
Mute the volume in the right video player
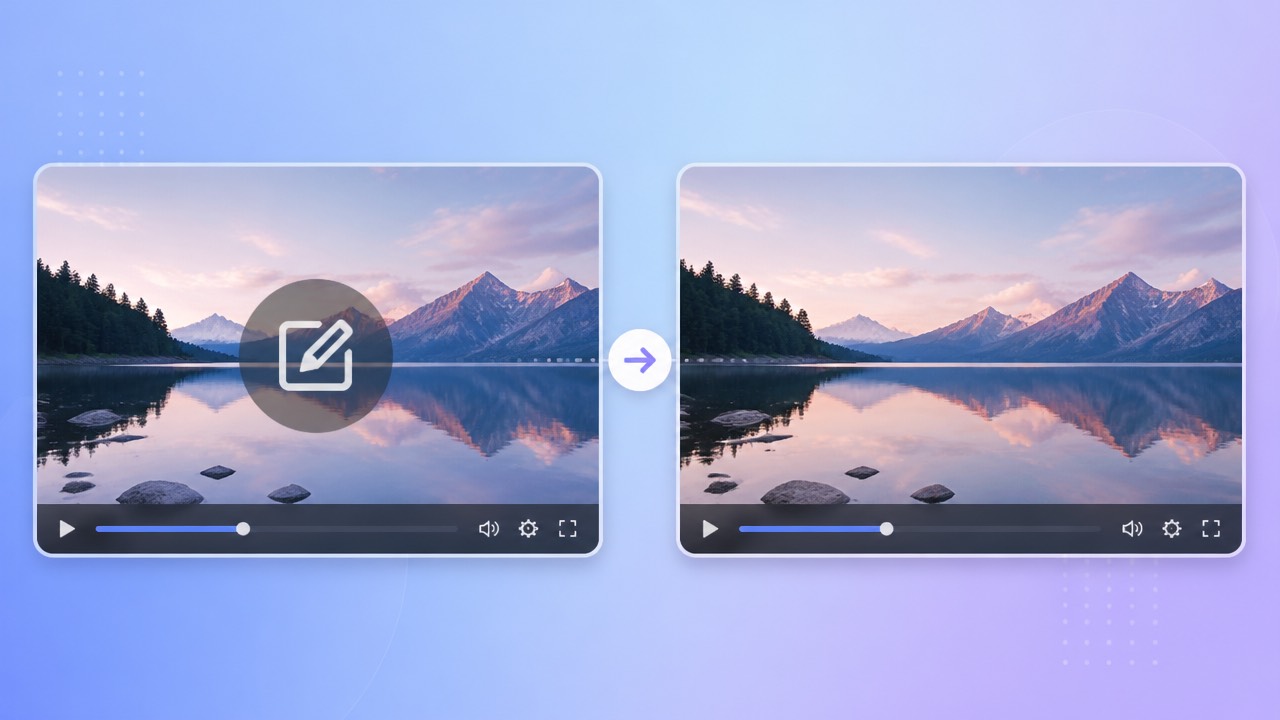click(x=1132, y=529)
